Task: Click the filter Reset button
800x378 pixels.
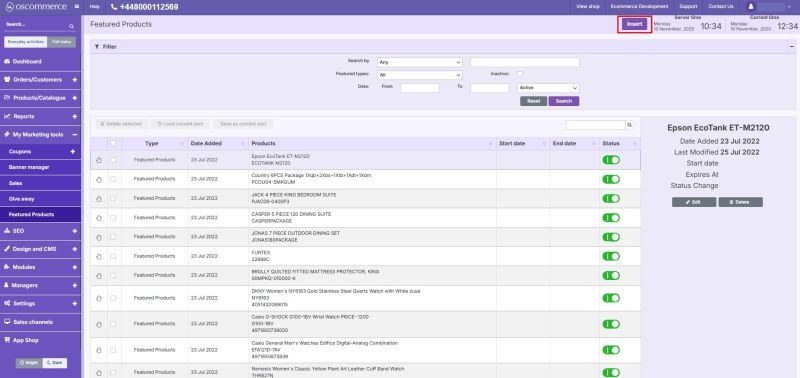Action: [534, 101]
